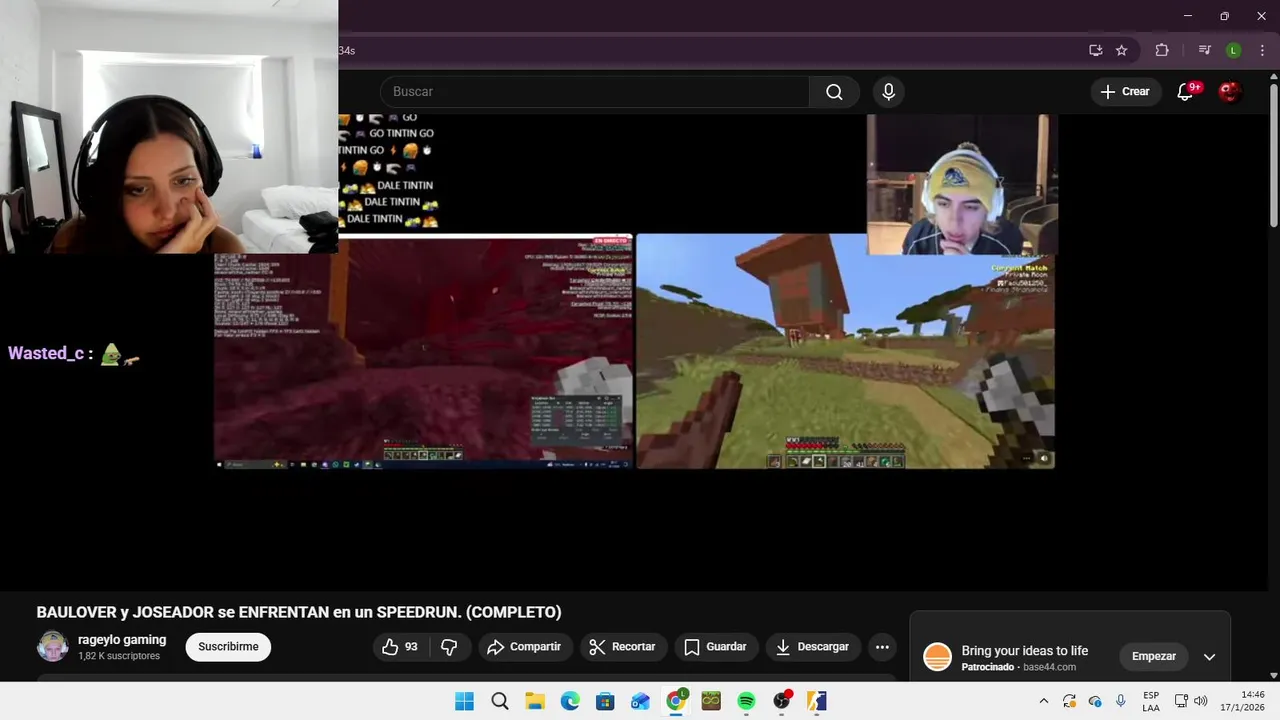The image size is (1280, 720).
Task: Expand the base44.com sponsored ad chevron
Action: click(1209, 657)
